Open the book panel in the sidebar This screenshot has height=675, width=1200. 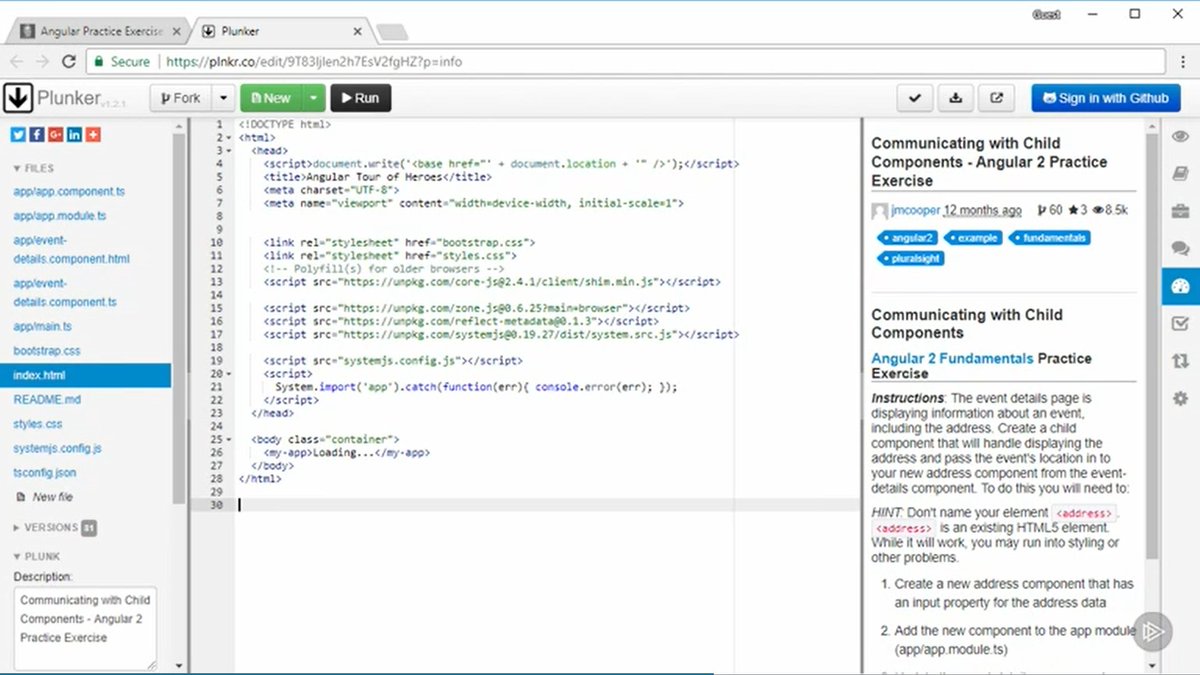tap(1180, 173)
